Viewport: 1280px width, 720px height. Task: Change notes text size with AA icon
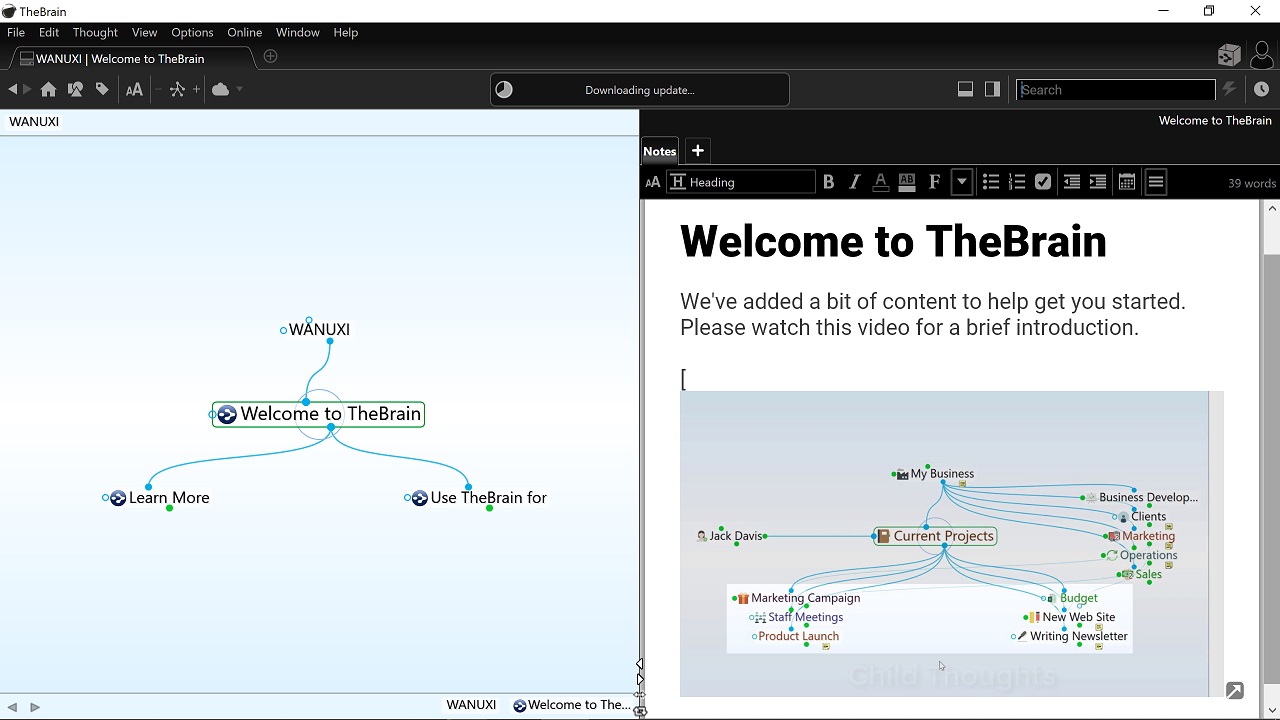pos(653,182)
